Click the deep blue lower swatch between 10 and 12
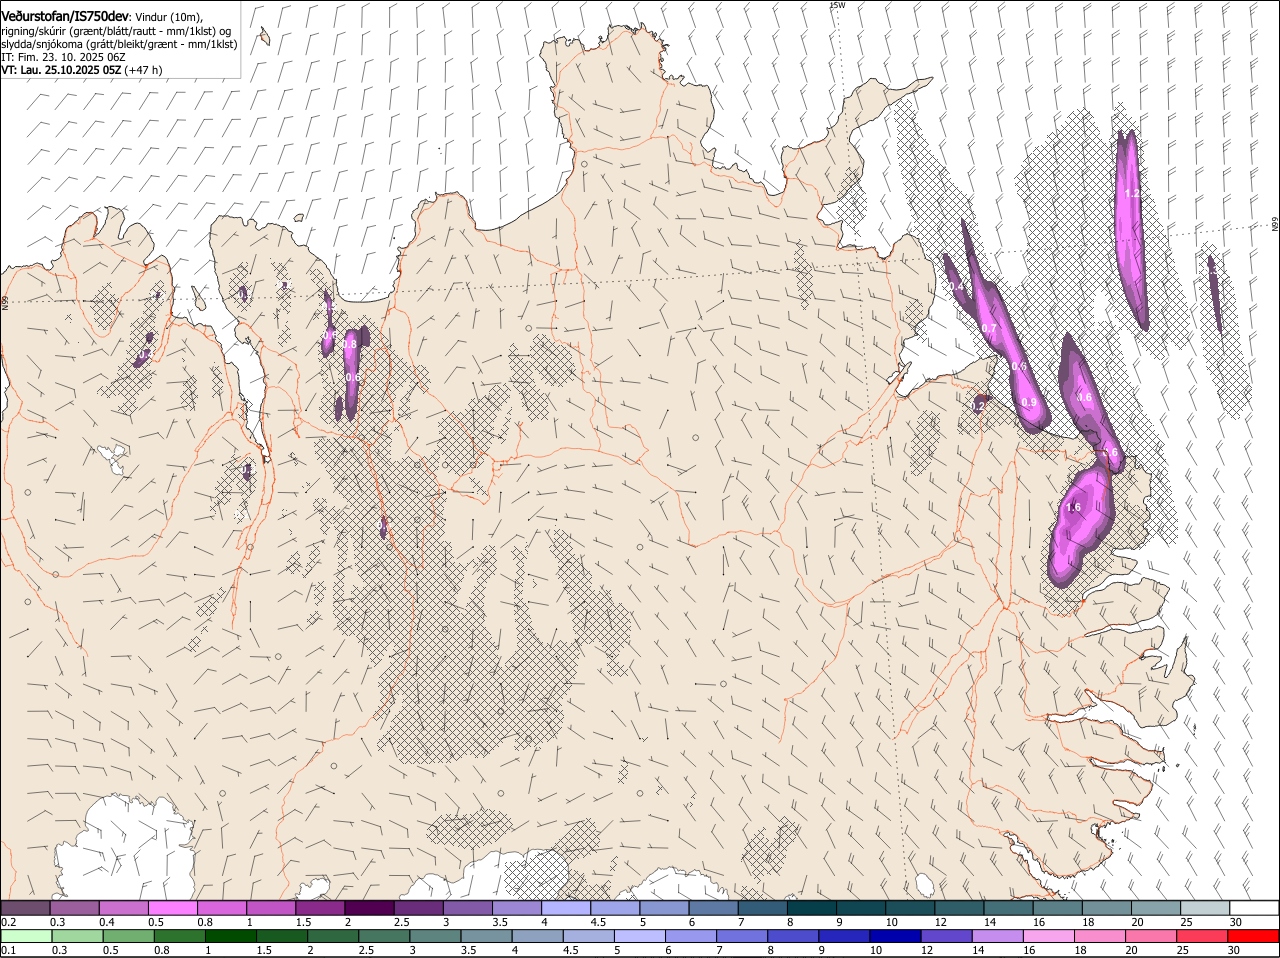 [x=895, y=936]
